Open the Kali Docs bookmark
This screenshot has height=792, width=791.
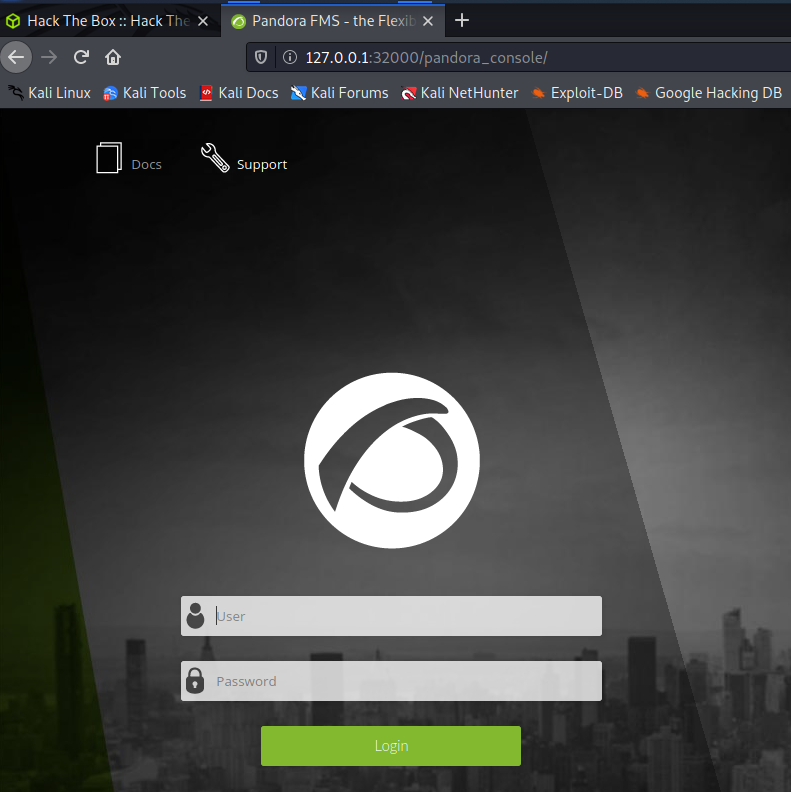pos(239,93)
